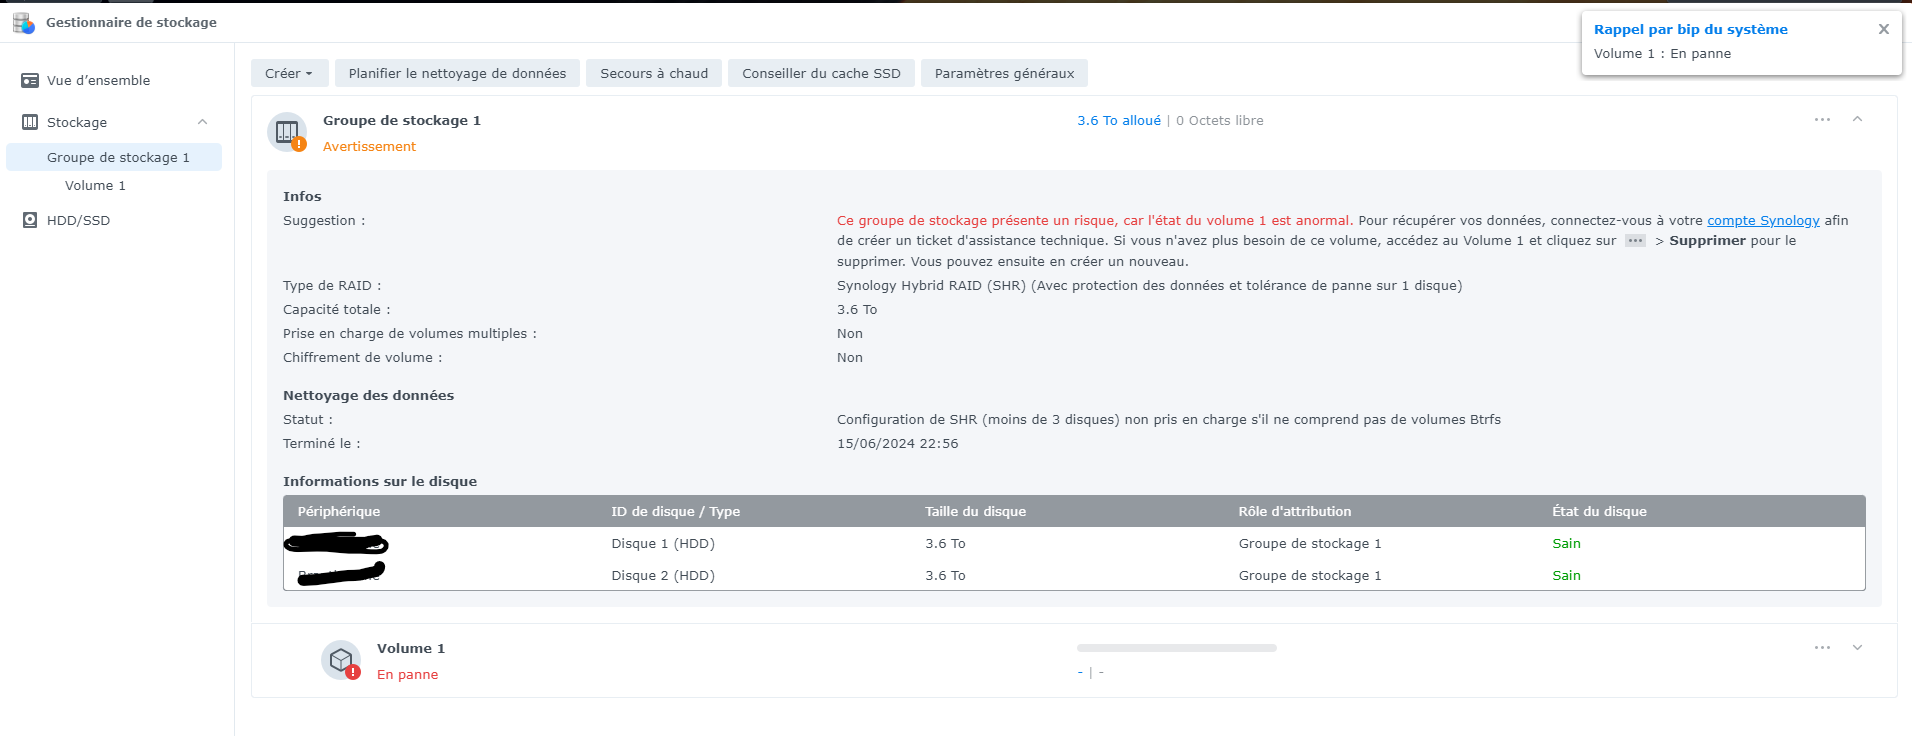Click the Groupe de stockage 1 warning icon
1912x736 pixels.
pyautogui.click(x=287, y=132)
